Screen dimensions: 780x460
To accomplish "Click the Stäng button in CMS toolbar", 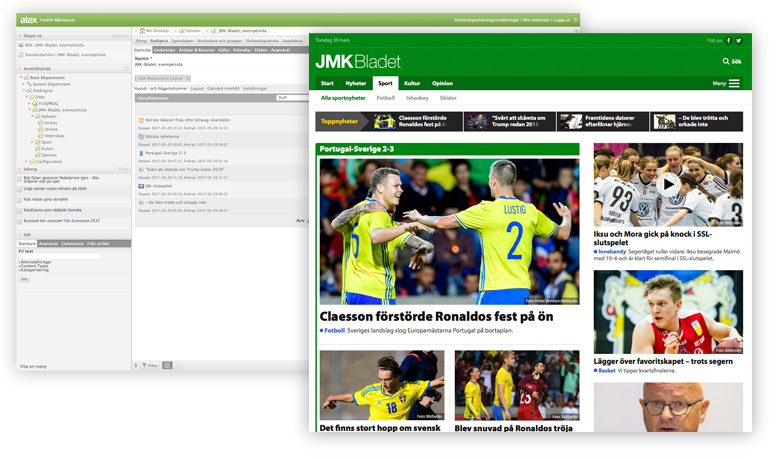I will click(141, 41).
